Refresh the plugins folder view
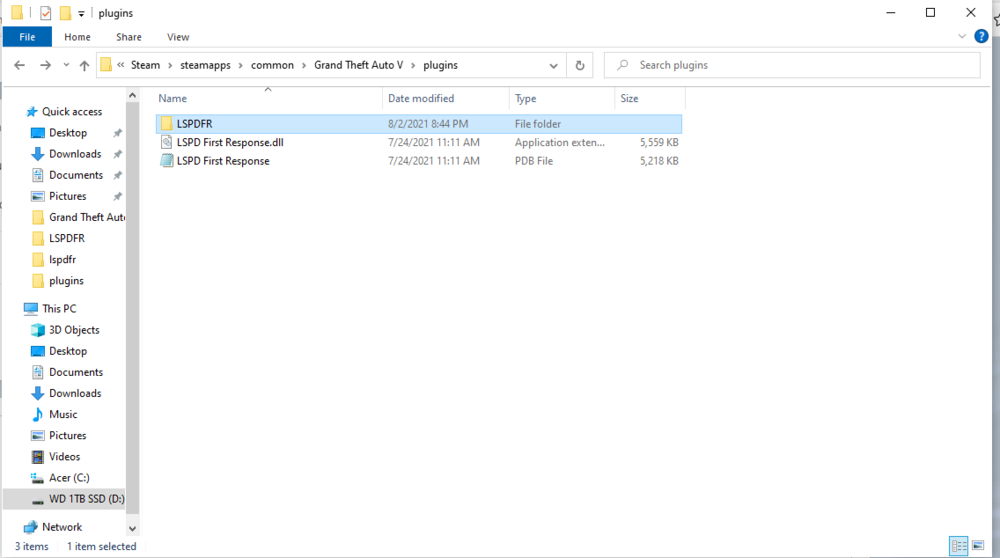The height and width of the screenshot is (558, 1000). pos(580,65)
